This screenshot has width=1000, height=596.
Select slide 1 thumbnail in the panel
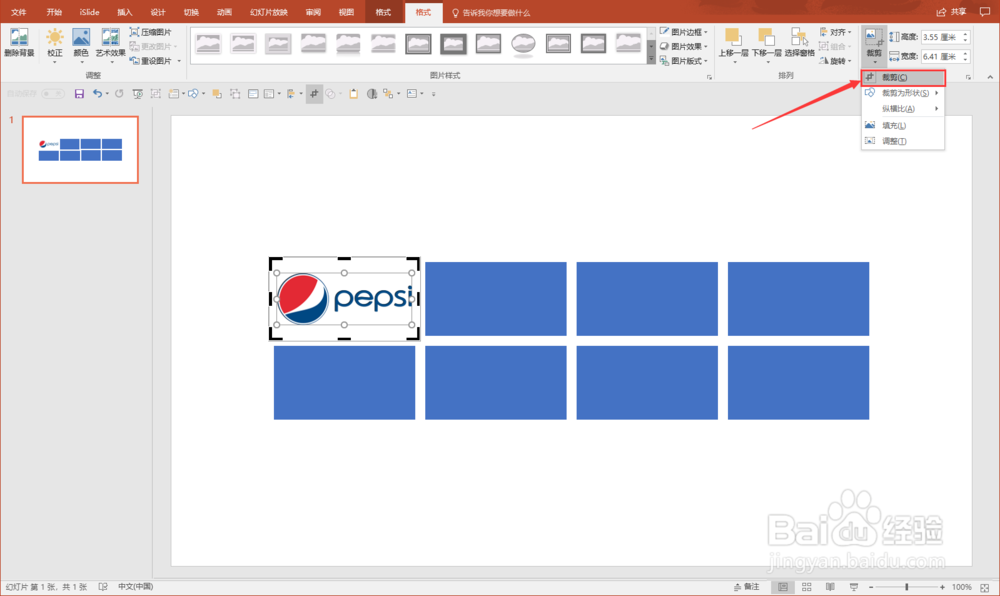click(x=80, y=150)
